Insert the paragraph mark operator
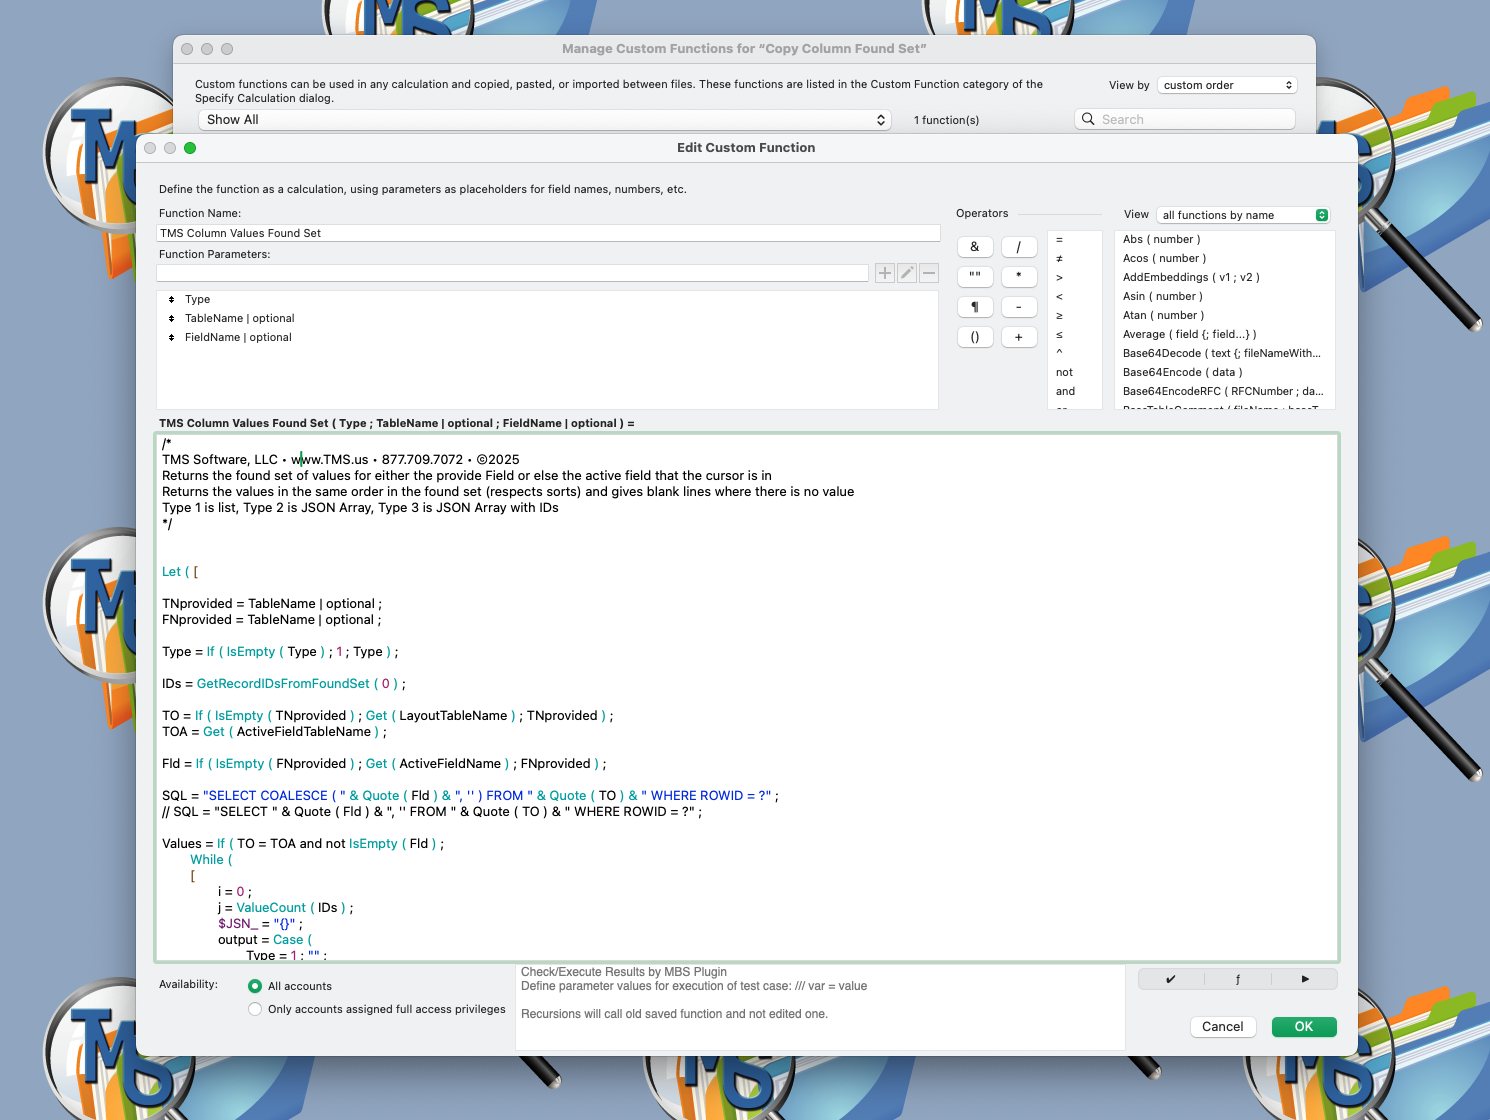The height and width of the screenshot is (1120, 1490). point(975,307)
